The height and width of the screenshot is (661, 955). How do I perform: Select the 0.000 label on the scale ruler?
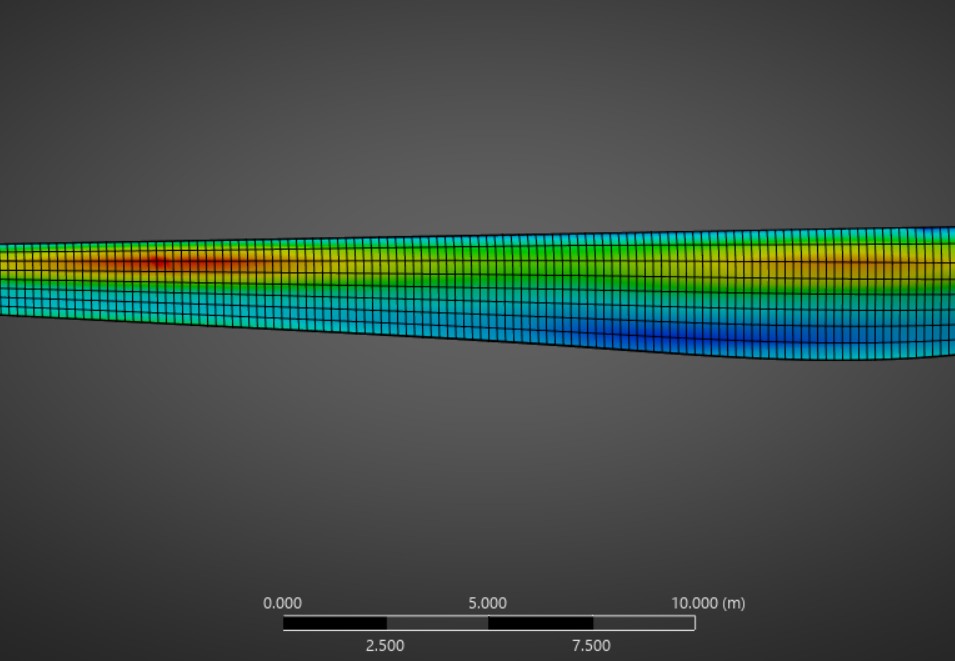click(x=281, y=603)
